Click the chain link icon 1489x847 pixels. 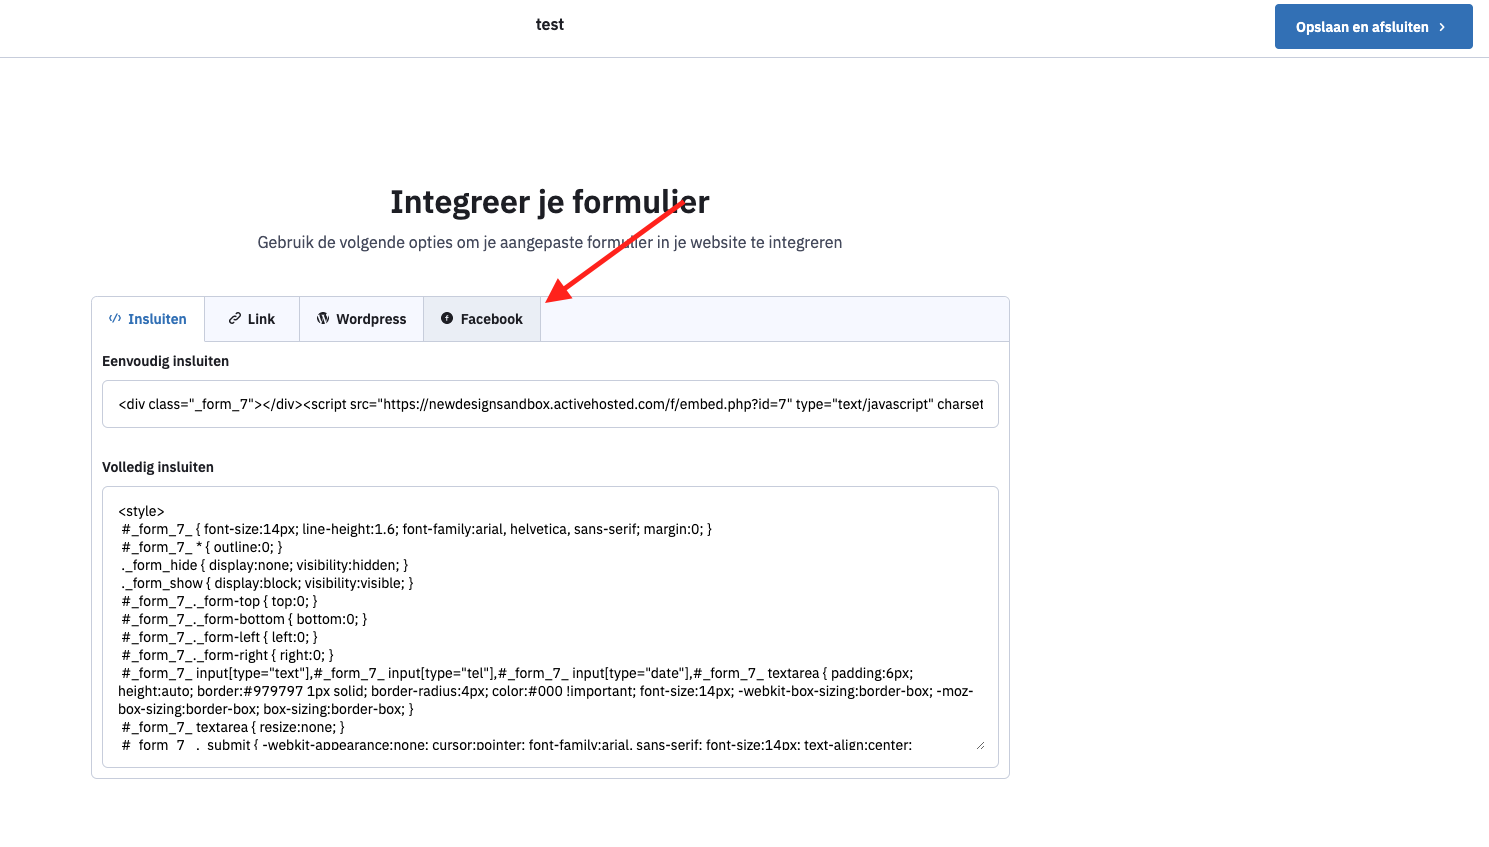coord(235,318)
